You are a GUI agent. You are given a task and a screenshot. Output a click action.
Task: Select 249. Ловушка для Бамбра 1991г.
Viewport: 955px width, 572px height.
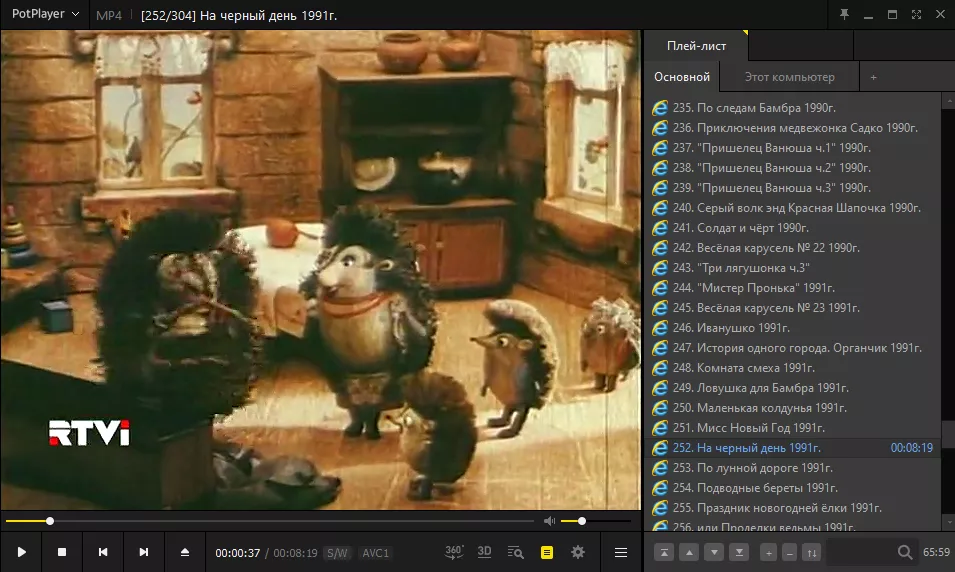[x=793, y=388]
